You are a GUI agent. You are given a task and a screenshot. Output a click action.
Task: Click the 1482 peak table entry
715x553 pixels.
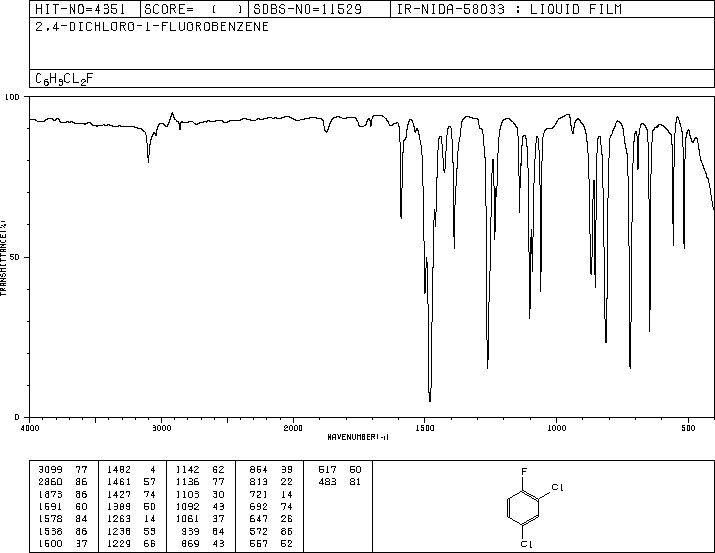tap(131, 470)
